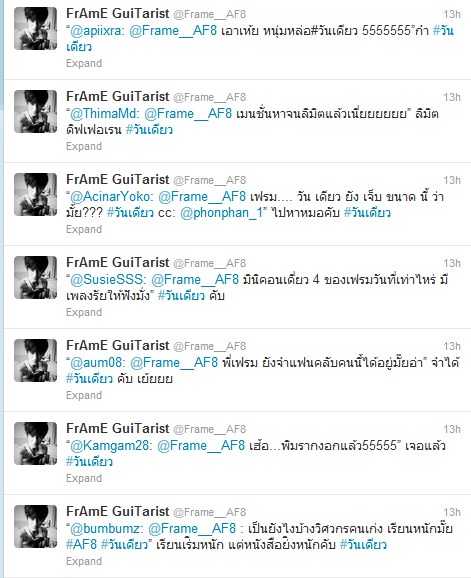471x578 pixels.
Task: Expand the tweet quoting @bumbumz
Action: pyautogui.click(x=84, y=561)
